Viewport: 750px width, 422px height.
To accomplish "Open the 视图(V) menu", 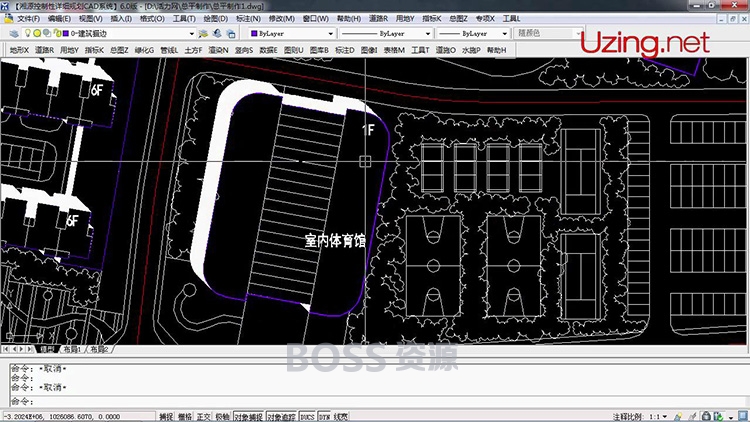I will (x=90, y=18).
